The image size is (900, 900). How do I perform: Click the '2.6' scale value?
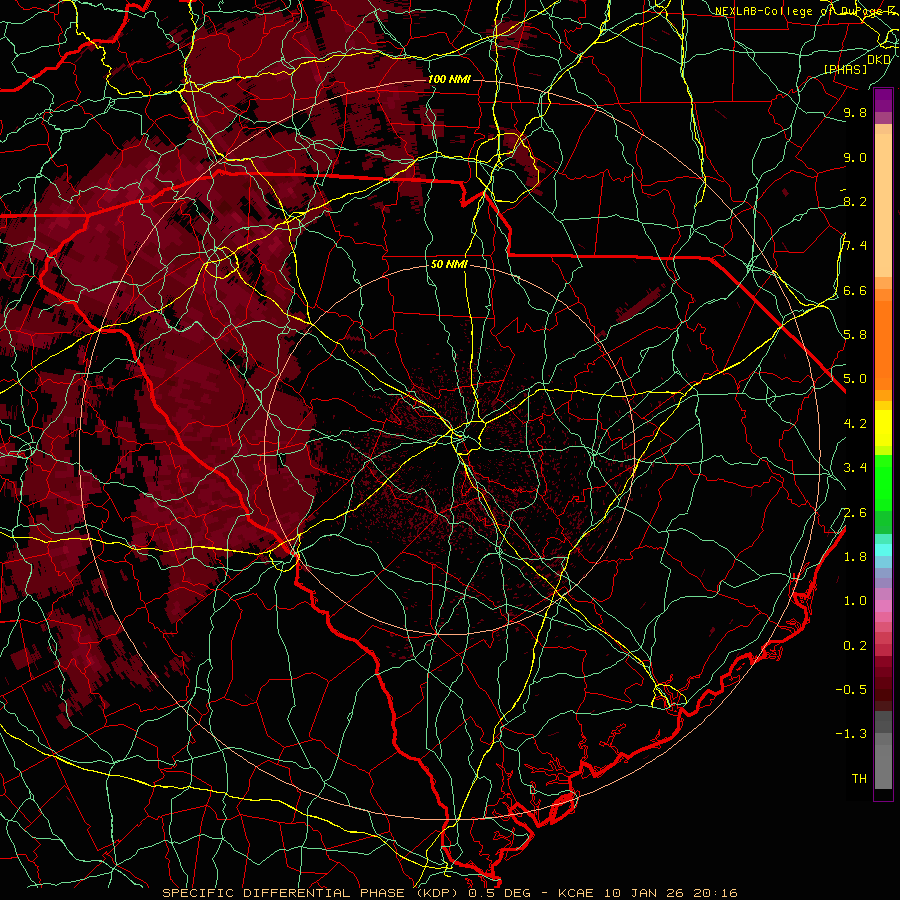[855, 513]
